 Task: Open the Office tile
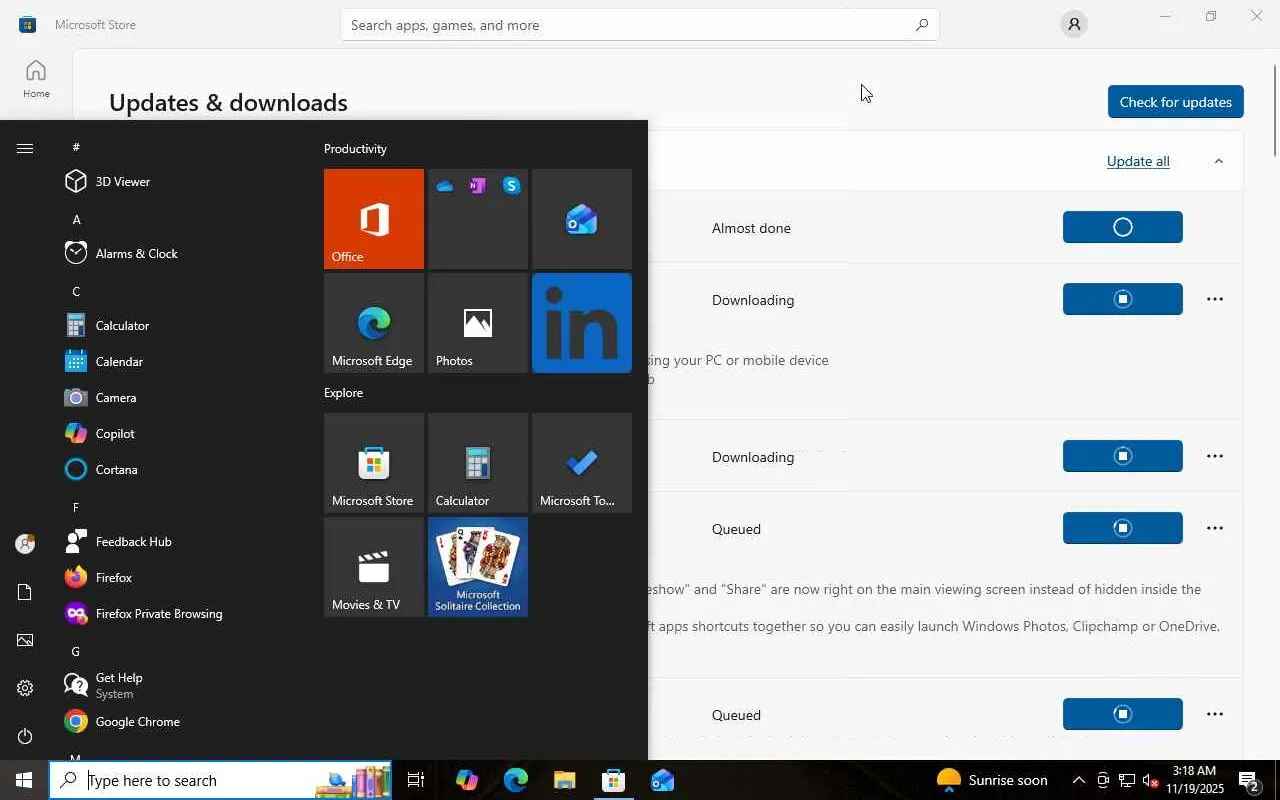[374, 219]
